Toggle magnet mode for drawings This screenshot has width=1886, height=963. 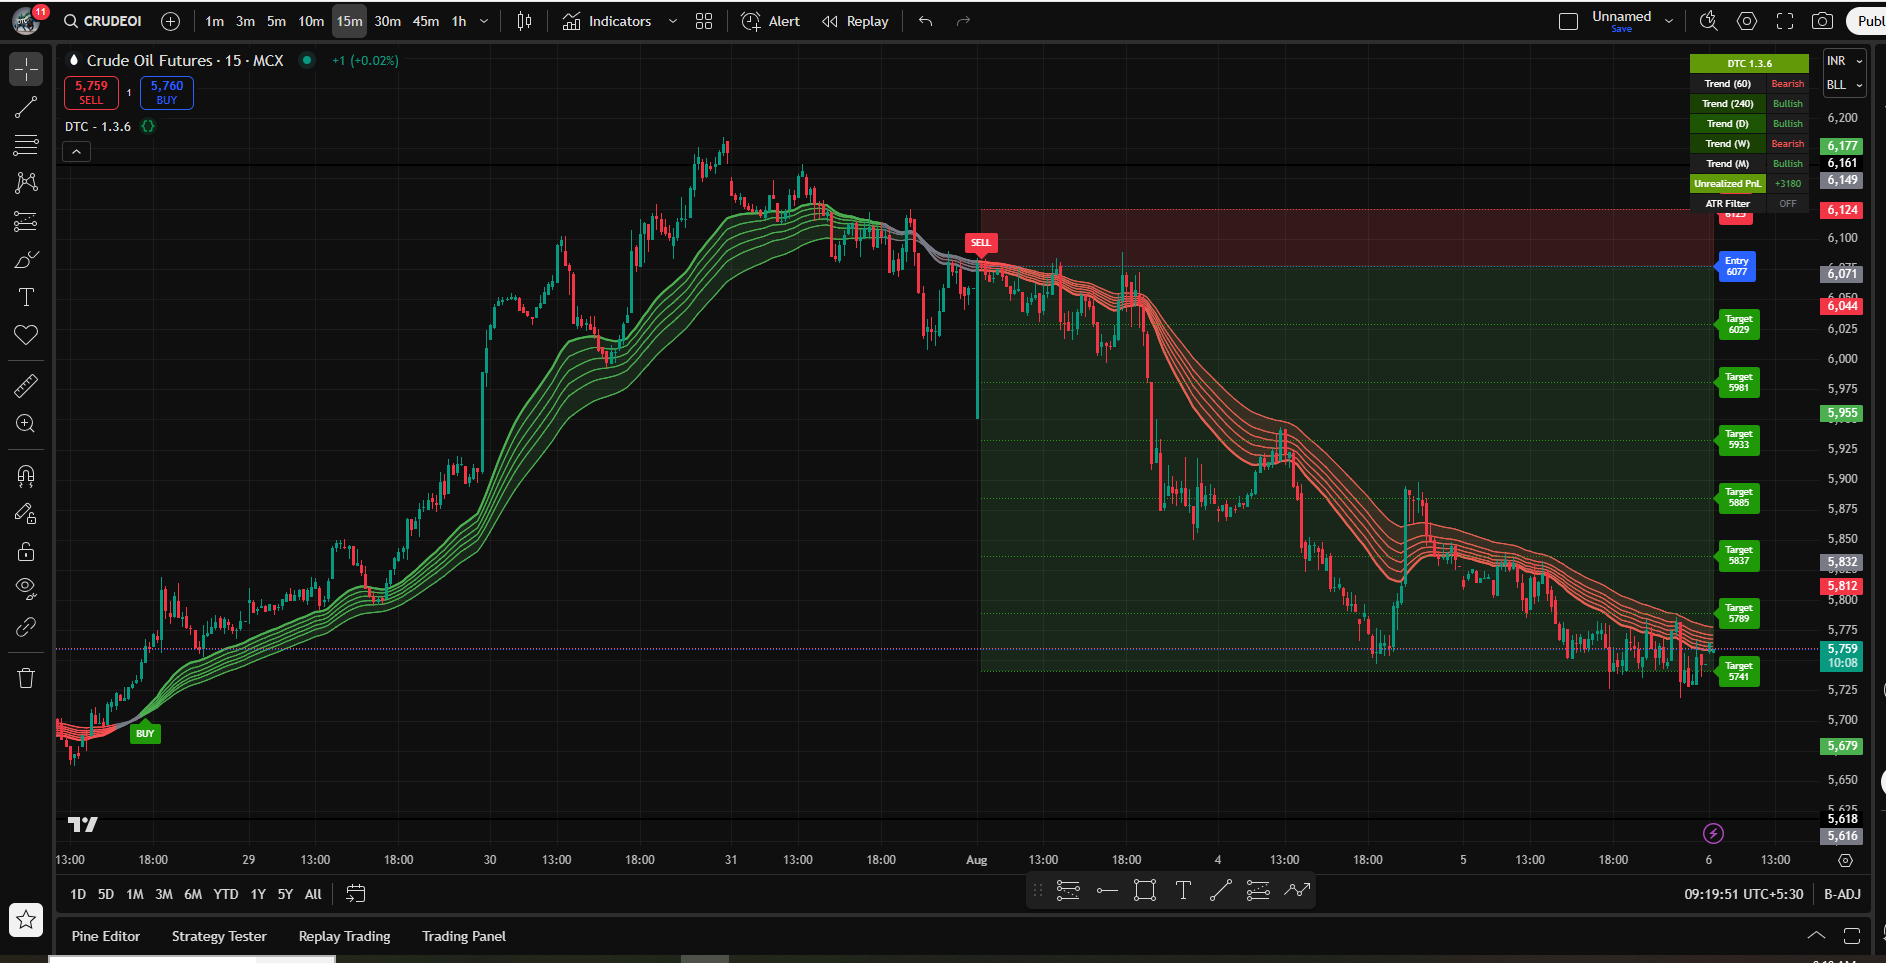(26, 476)
